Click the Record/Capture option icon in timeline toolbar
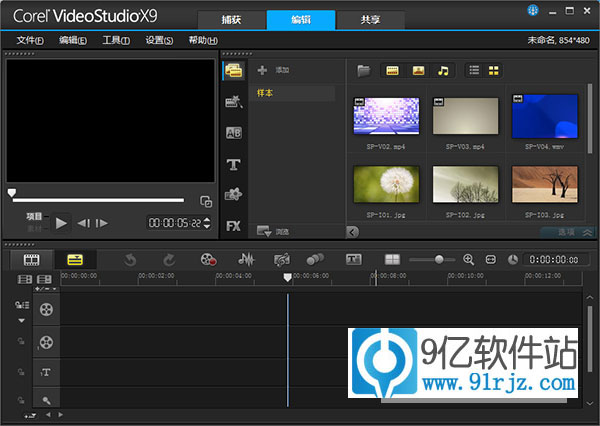Image resolution: width=600 pixels, height=426 pixels. pyautogui.click(x=208, y=259)
